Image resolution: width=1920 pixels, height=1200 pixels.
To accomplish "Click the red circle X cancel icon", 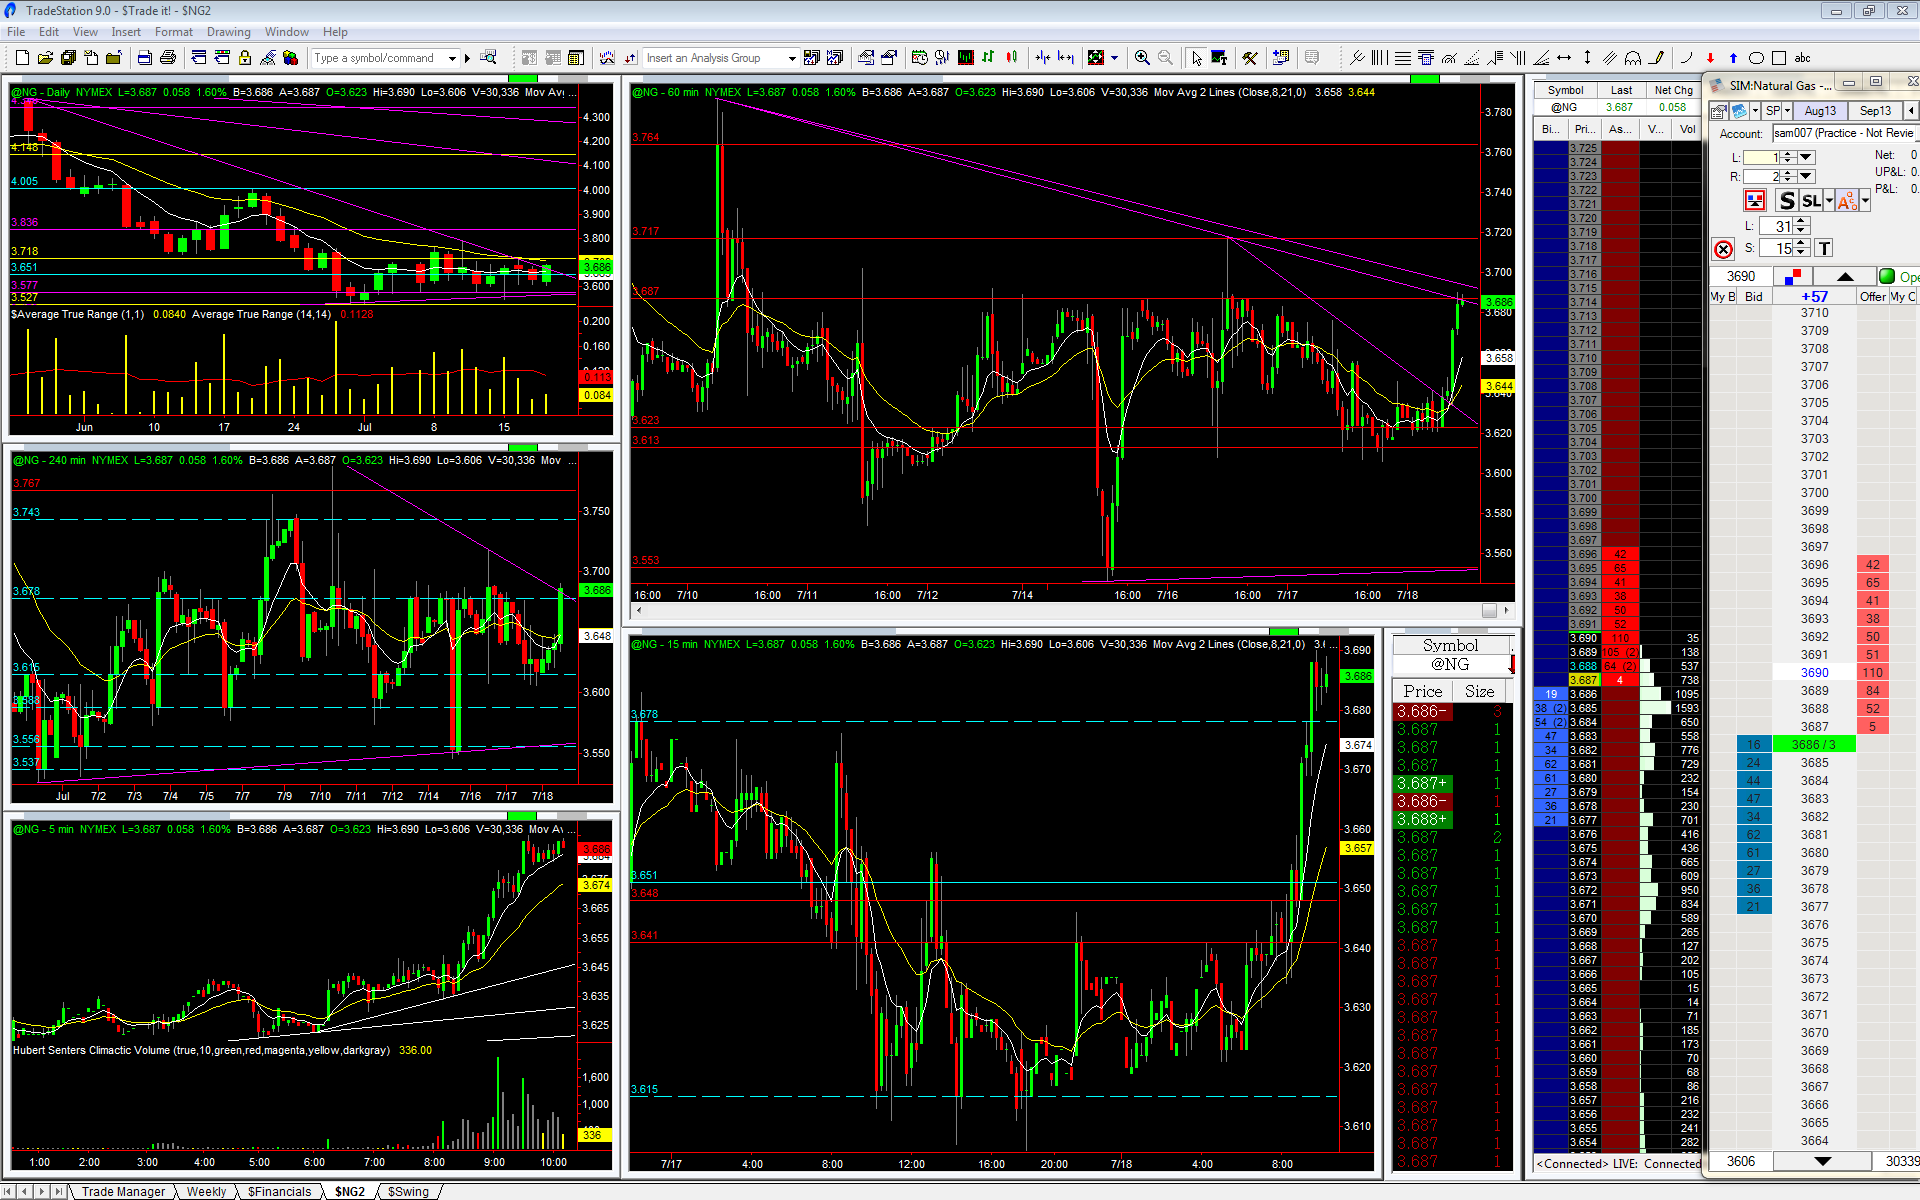I will click(1723, 249).
